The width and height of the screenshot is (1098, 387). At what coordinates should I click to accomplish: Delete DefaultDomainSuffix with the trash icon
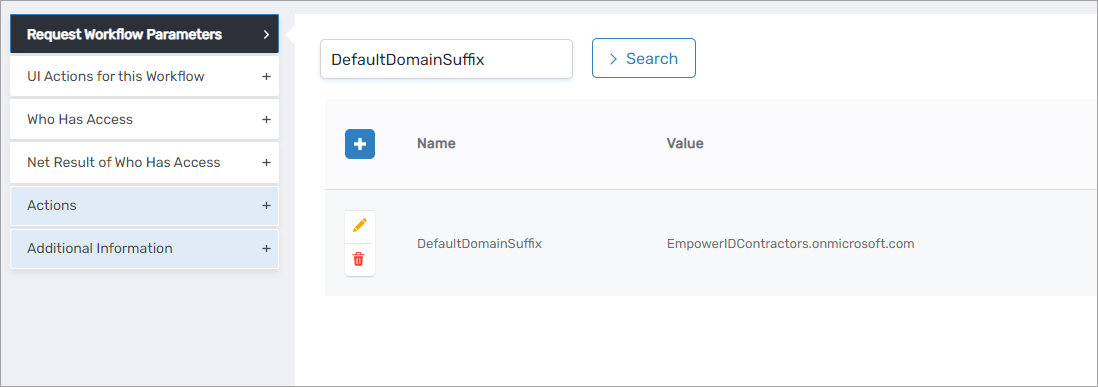click(360, 260)
